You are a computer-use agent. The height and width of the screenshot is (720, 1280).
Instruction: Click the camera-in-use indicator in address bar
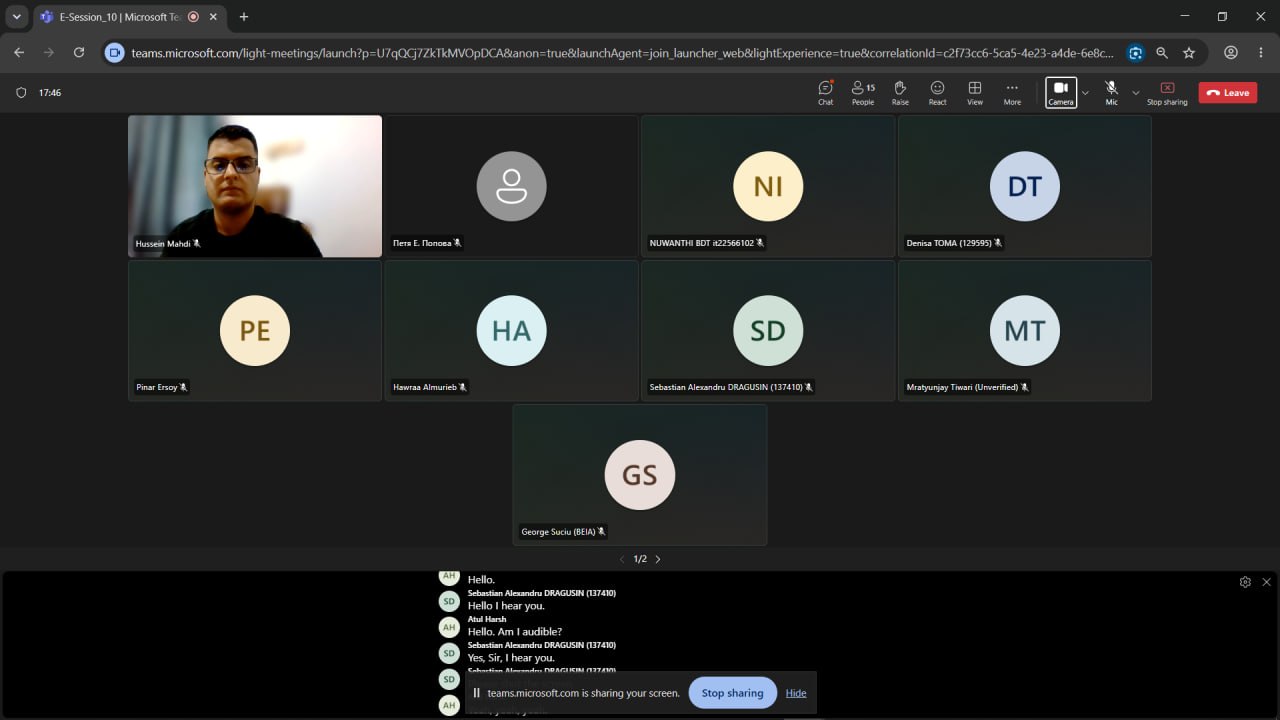[115, 53]
